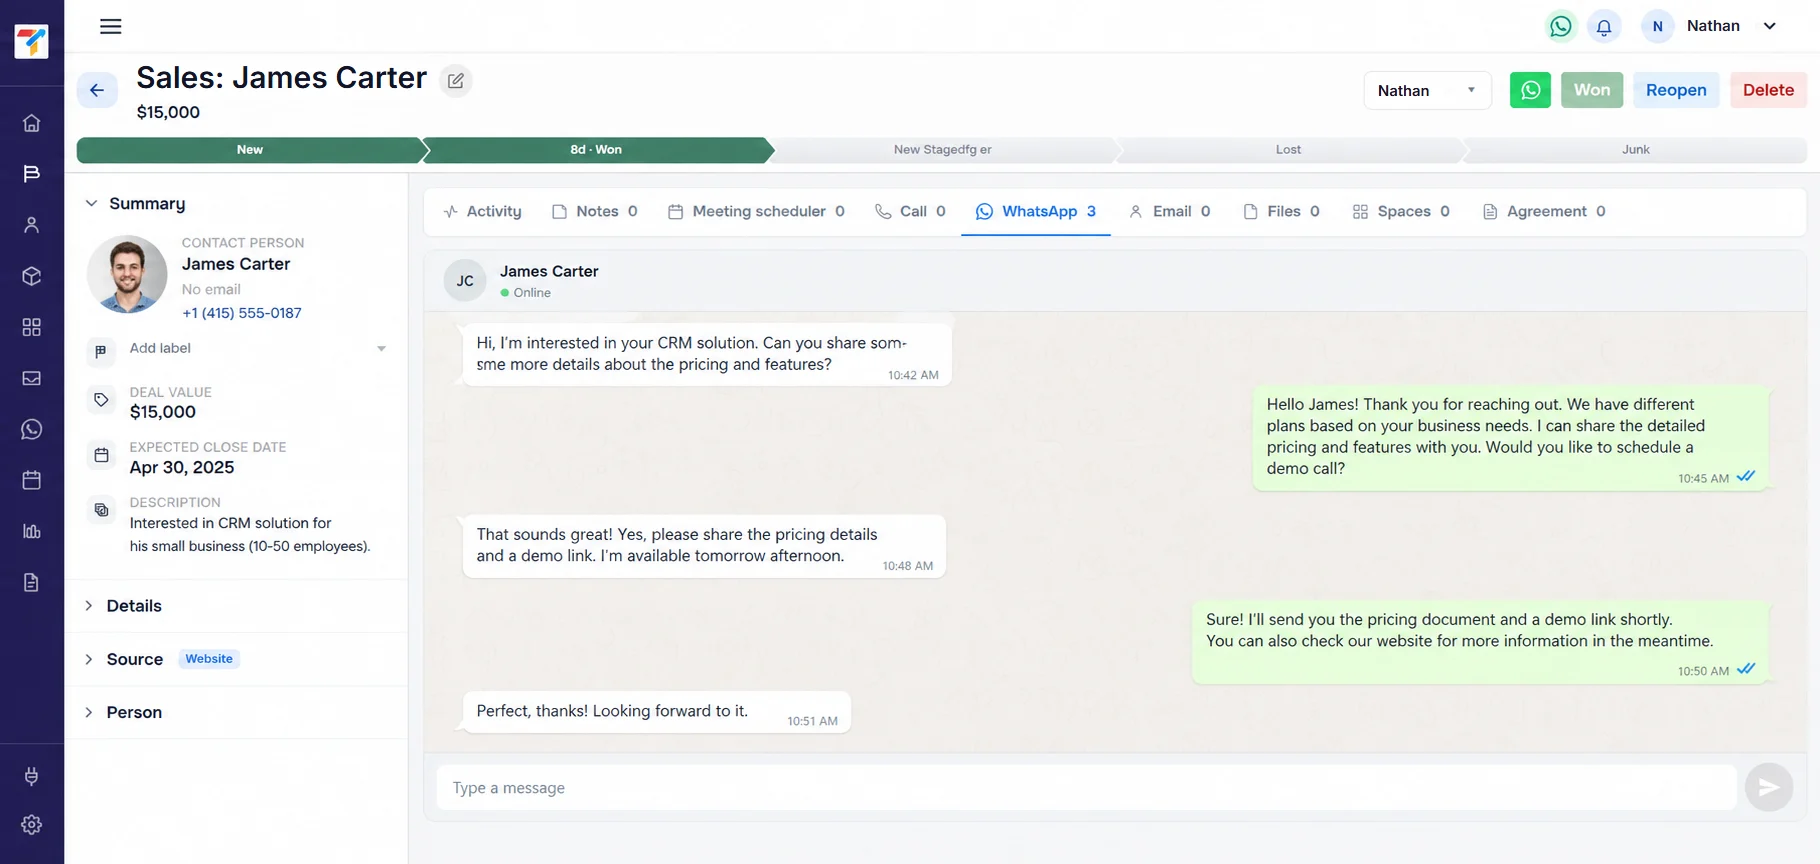Image resolution: width=1820 pixels, height=864 pixels.
Task: Open the Nathan user profile menu
Action: pos(1712,27)
